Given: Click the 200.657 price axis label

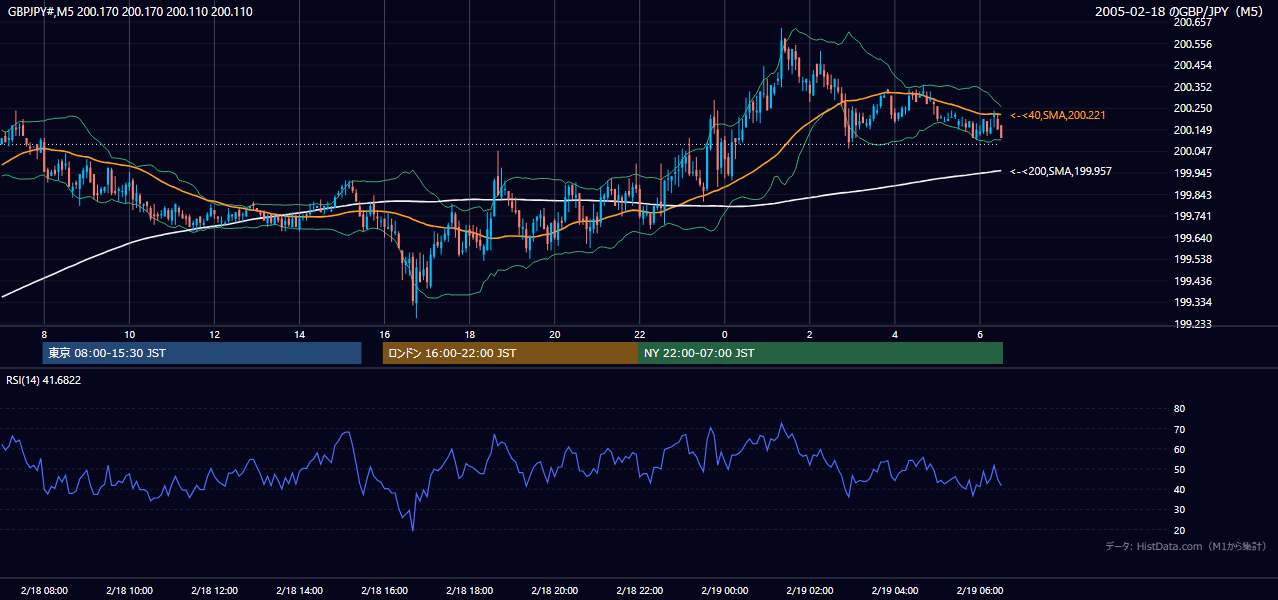Looking at the screenshot, I should click(1193, 22).
